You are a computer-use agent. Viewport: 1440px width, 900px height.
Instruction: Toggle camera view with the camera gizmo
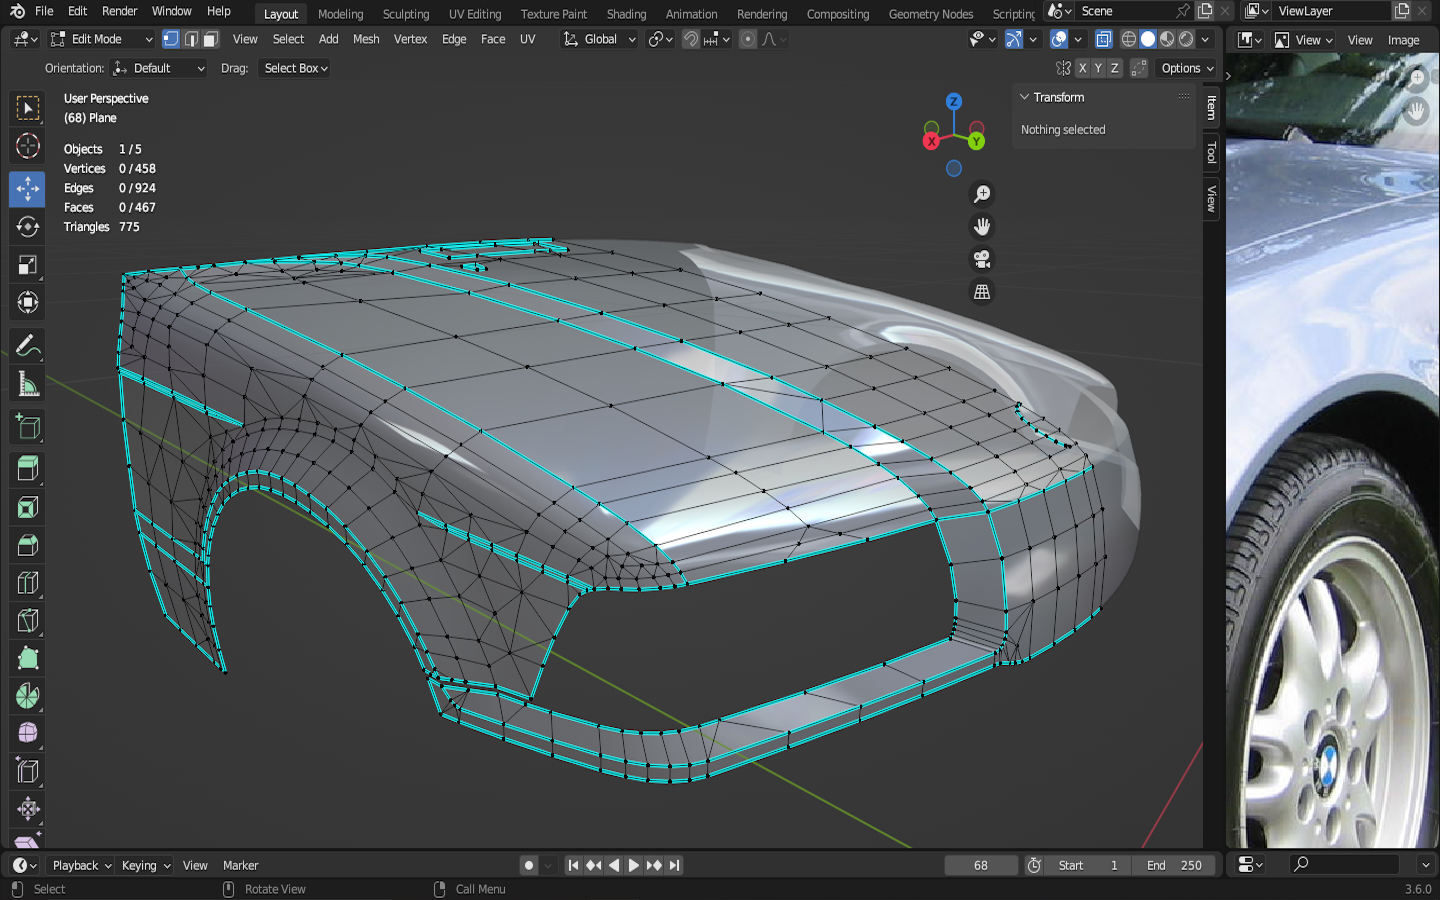[x=982, y=259]
